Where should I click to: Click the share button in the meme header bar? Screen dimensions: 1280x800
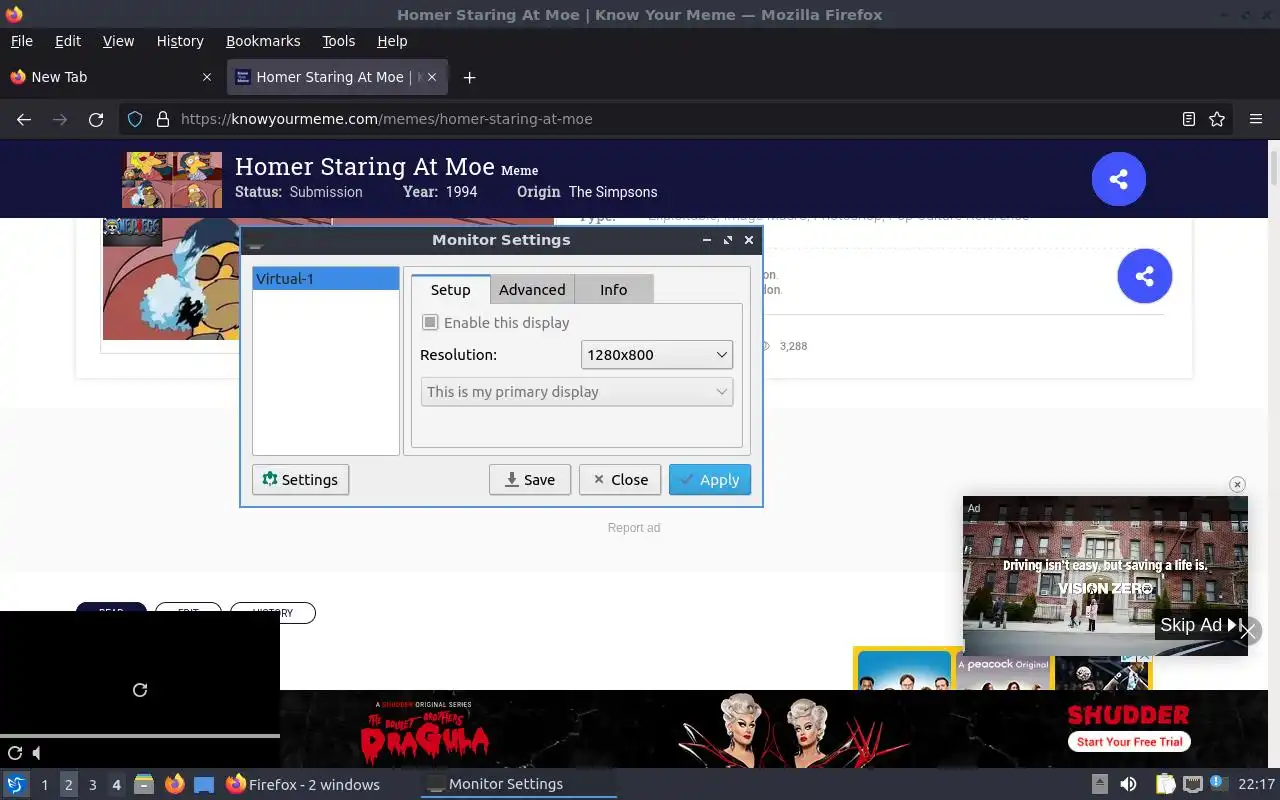pos(1119,179)
